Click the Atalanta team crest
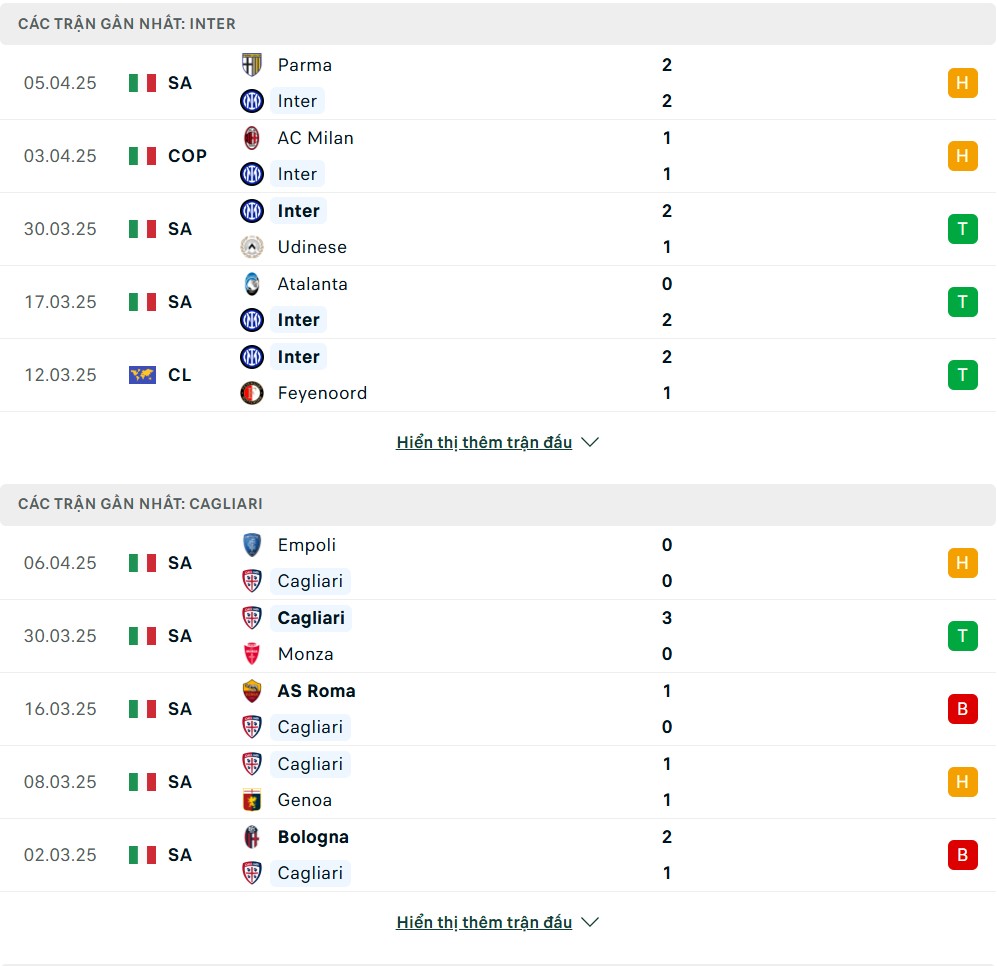The image size is (997, 966). [x=252, y=284]
